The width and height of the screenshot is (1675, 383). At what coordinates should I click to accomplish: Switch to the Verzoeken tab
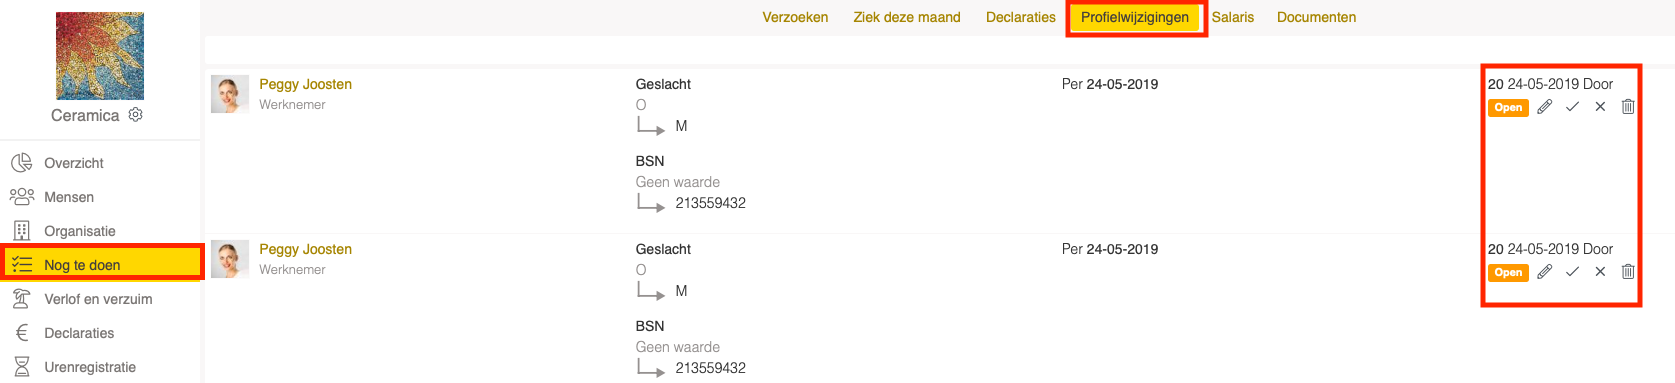tap(795, 17)
